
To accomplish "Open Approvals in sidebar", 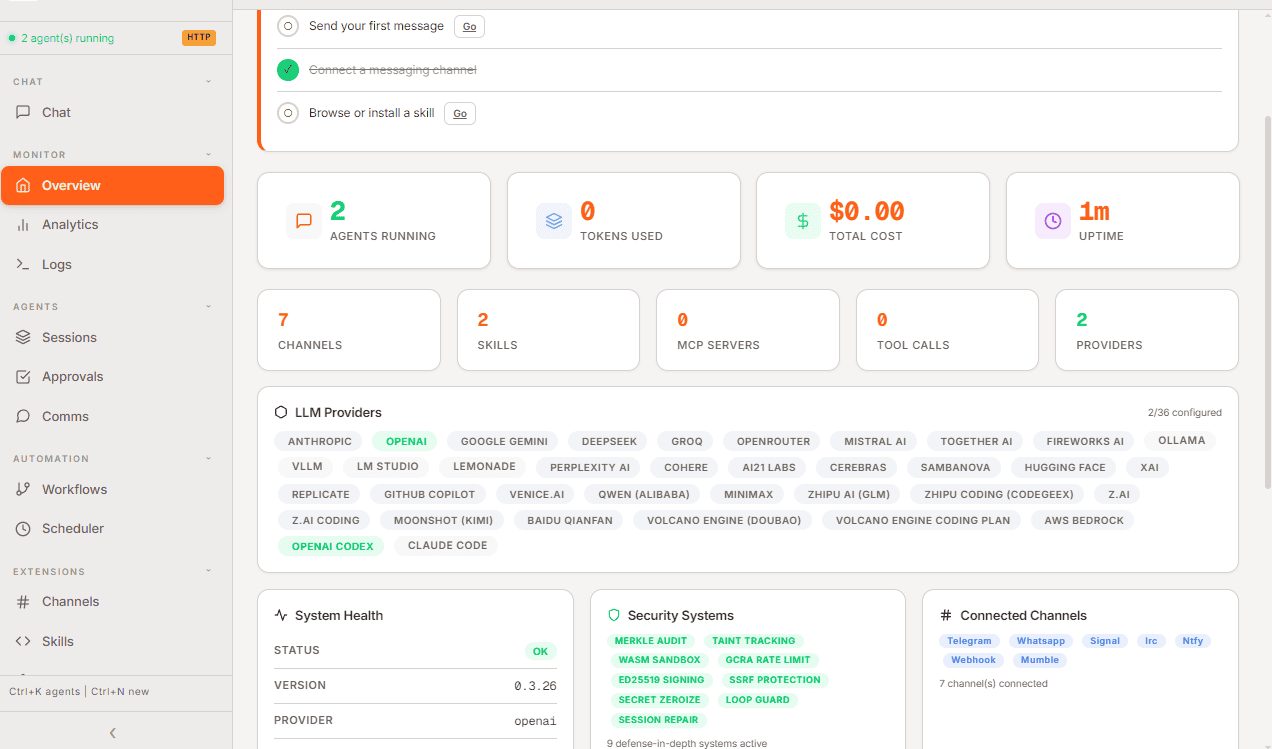I will click(112, 377).
